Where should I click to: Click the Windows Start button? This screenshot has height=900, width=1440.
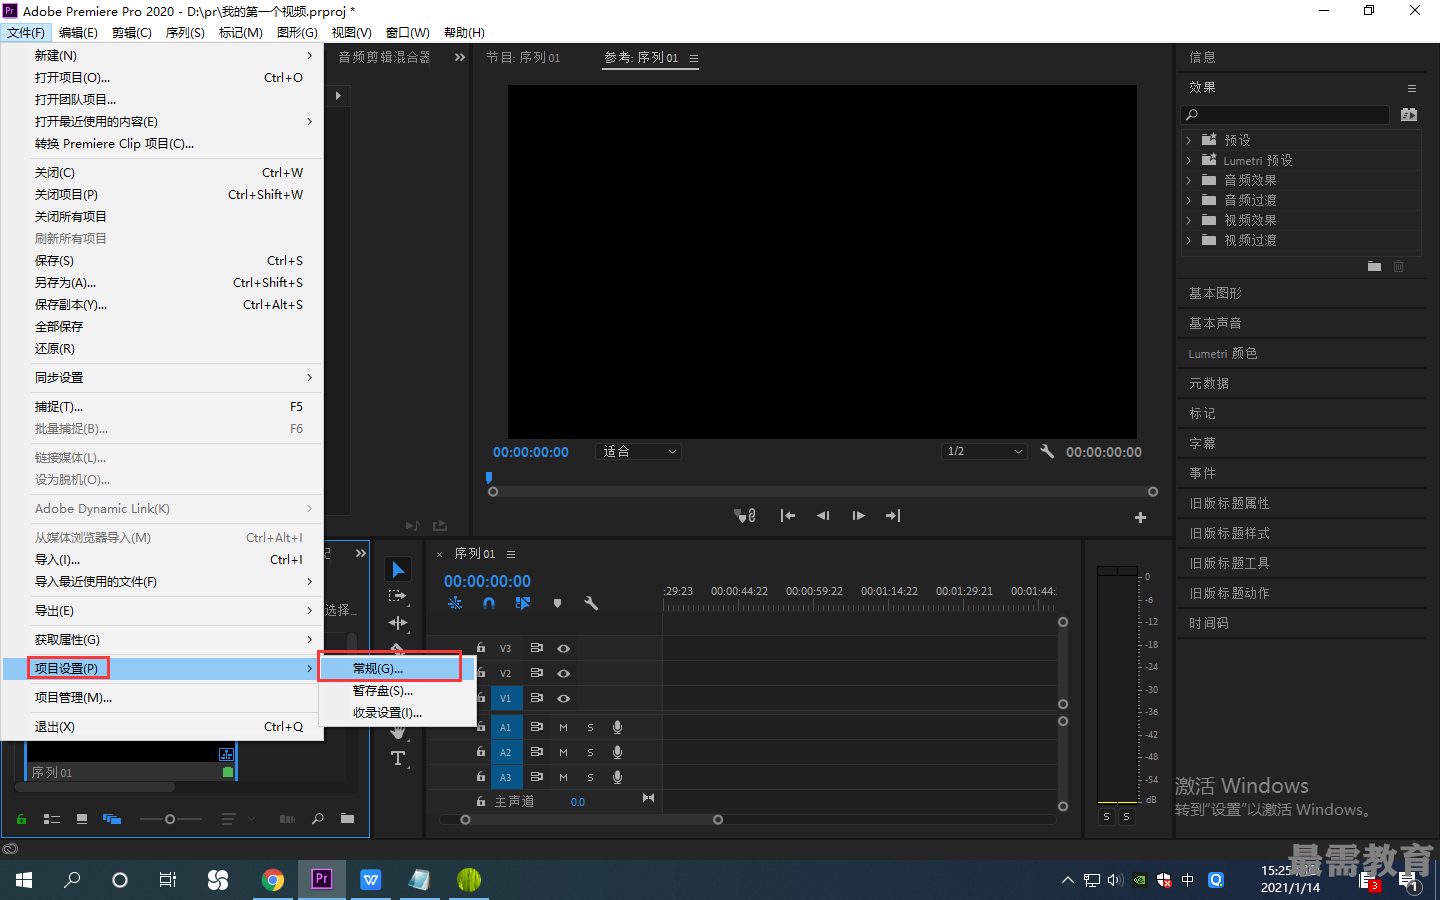pyautogui.click(x=24, y=879)
